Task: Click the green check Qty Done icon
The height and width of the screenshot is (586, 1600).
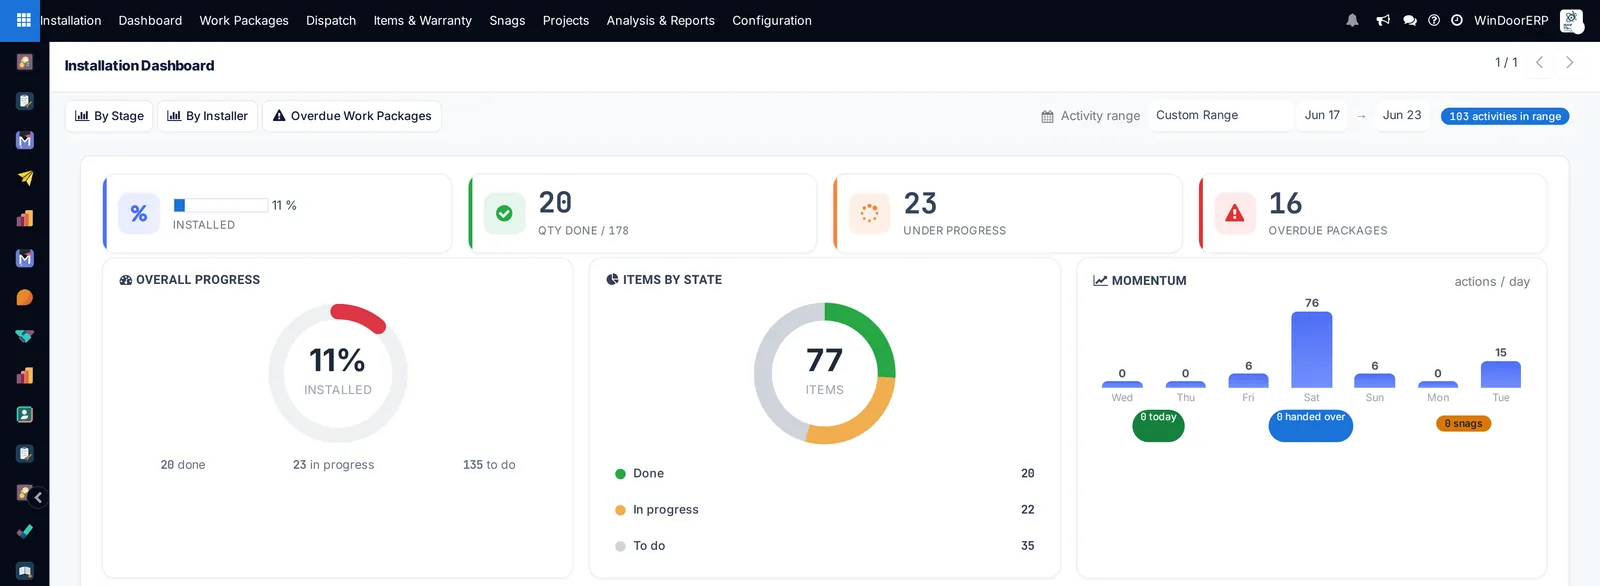Action: point(504,214)
